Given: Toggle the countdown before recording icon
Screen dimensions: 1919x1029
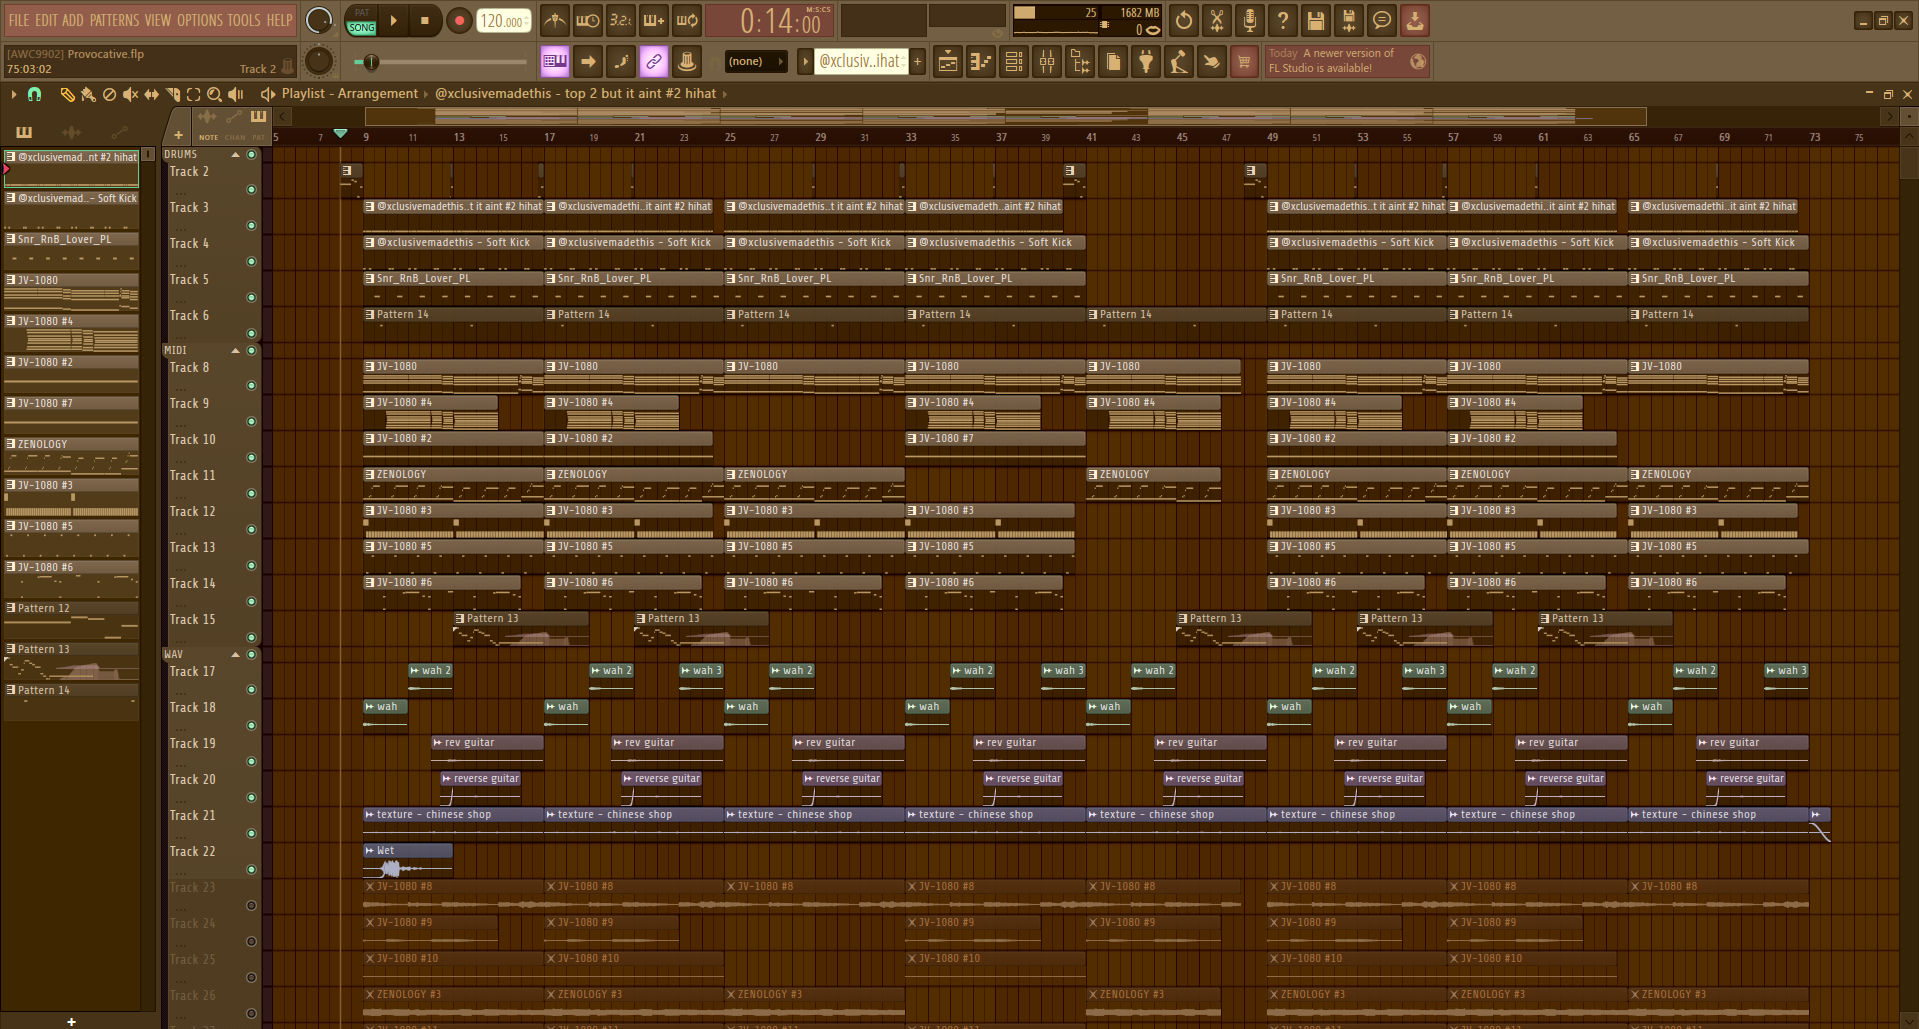Looking at the screenshot, I should point(621,20).
